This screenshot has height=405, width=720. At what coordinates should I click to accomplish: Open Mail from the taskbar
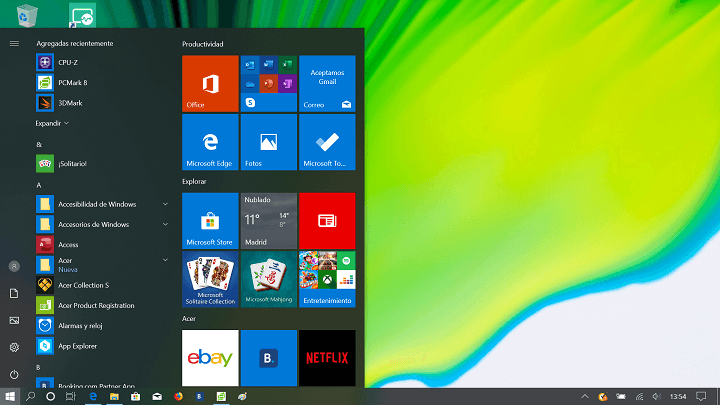pos(157,396)
